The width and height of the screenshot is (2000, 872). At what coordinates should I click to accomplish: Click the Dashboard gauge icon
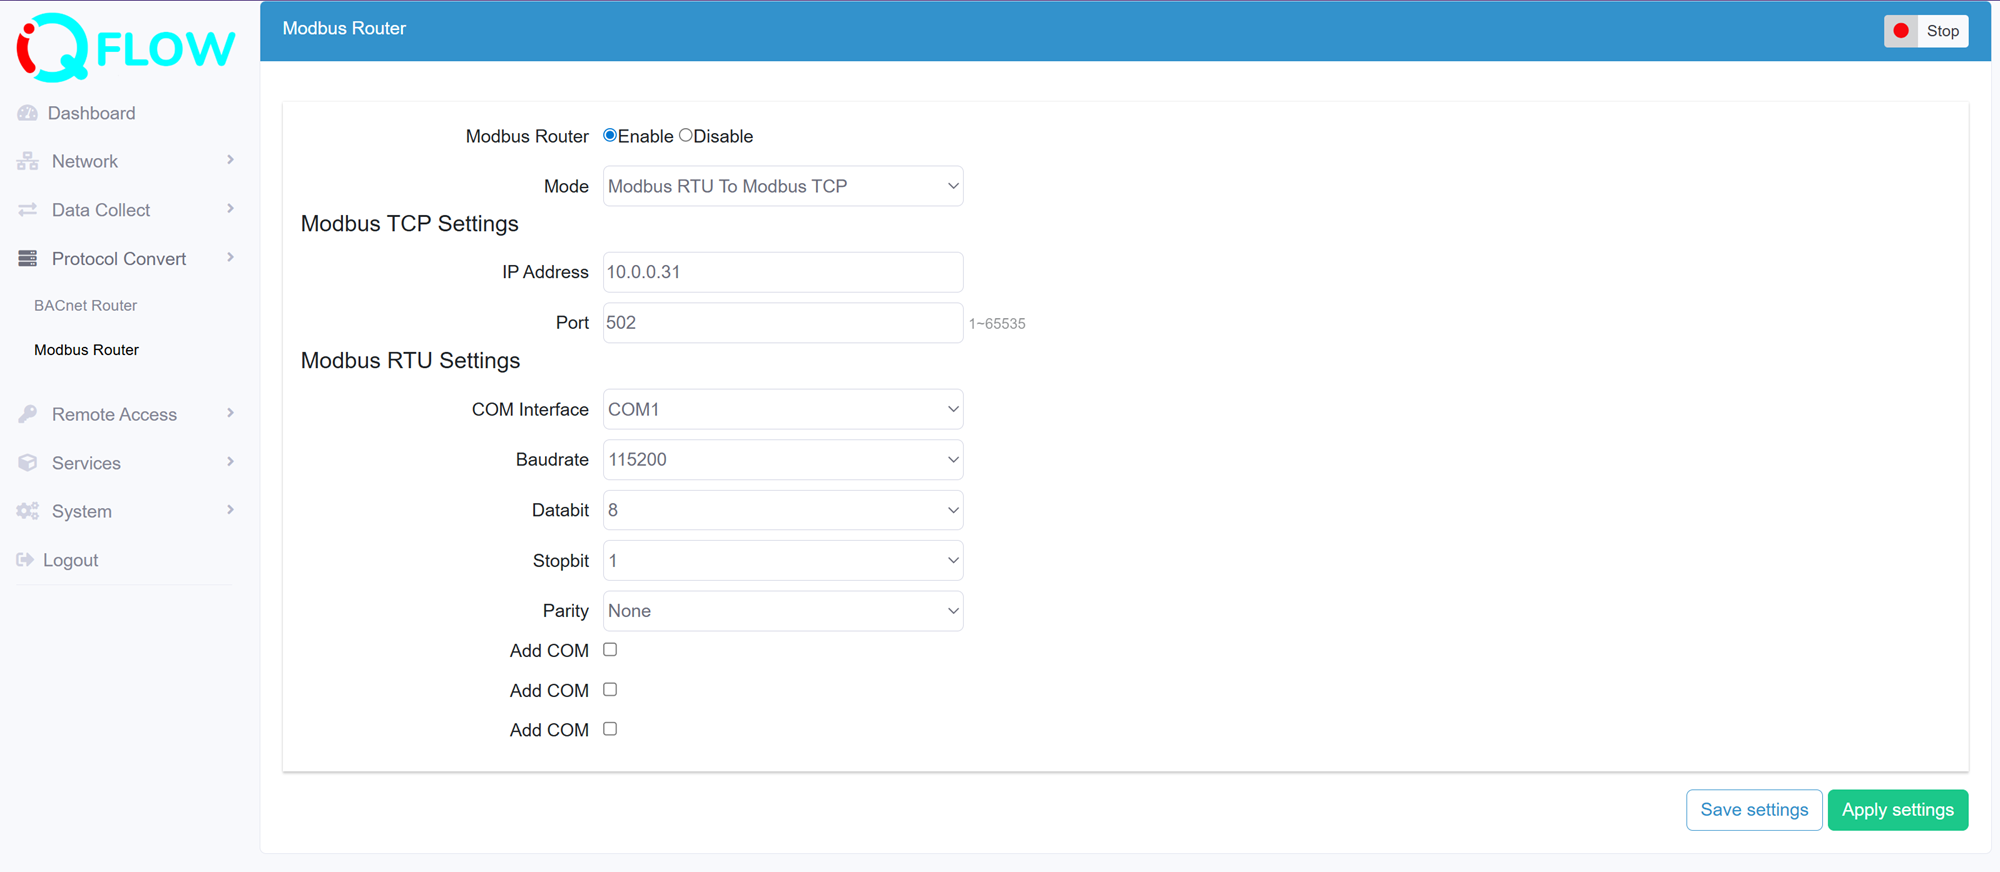coord(27,113)
